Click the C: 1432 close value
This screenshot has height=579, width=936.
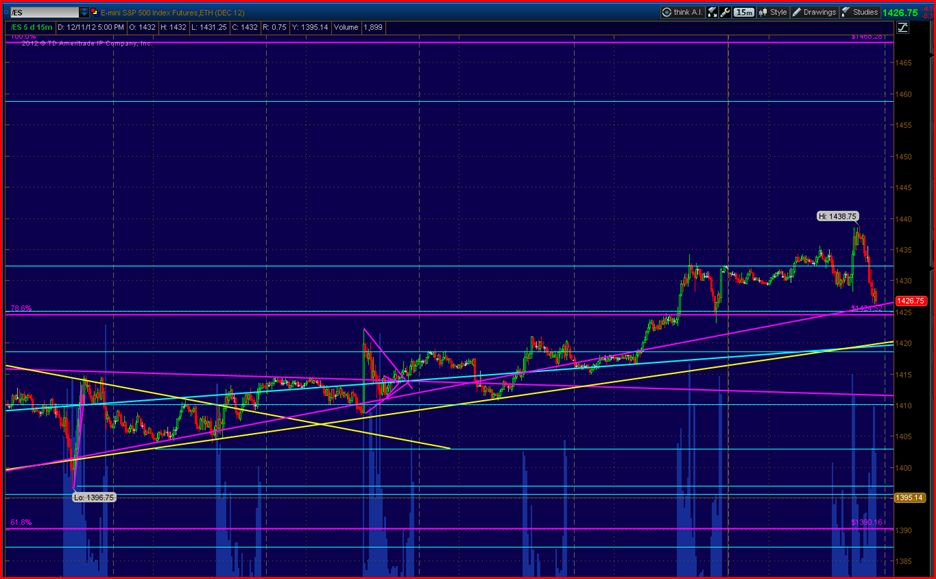click(x=245, y=27)
